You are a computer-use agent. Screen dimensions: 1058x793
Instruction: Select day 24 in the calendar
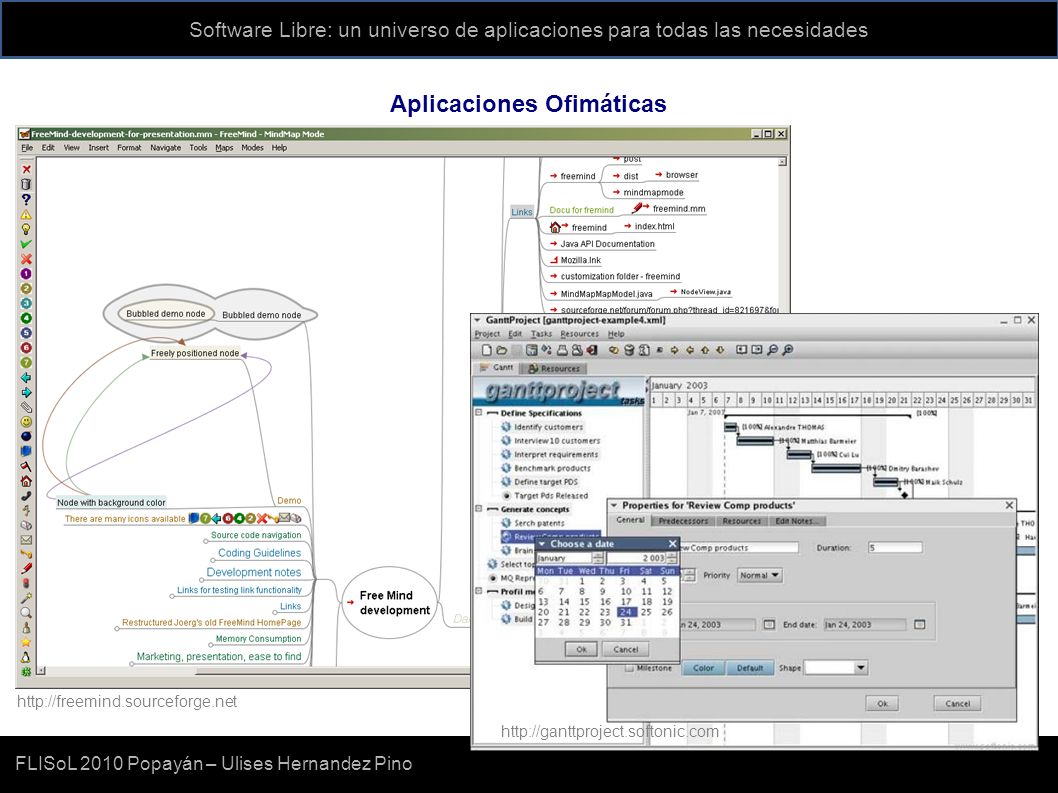[626, 612]
